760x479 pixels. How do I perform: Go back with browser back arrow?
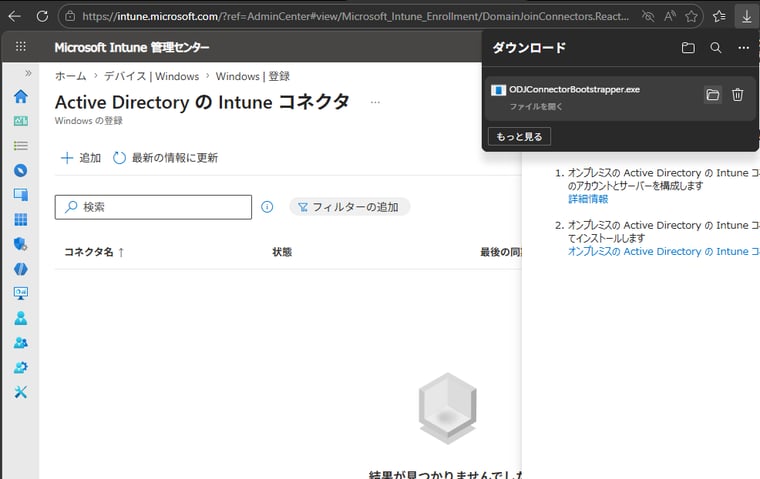15,16
